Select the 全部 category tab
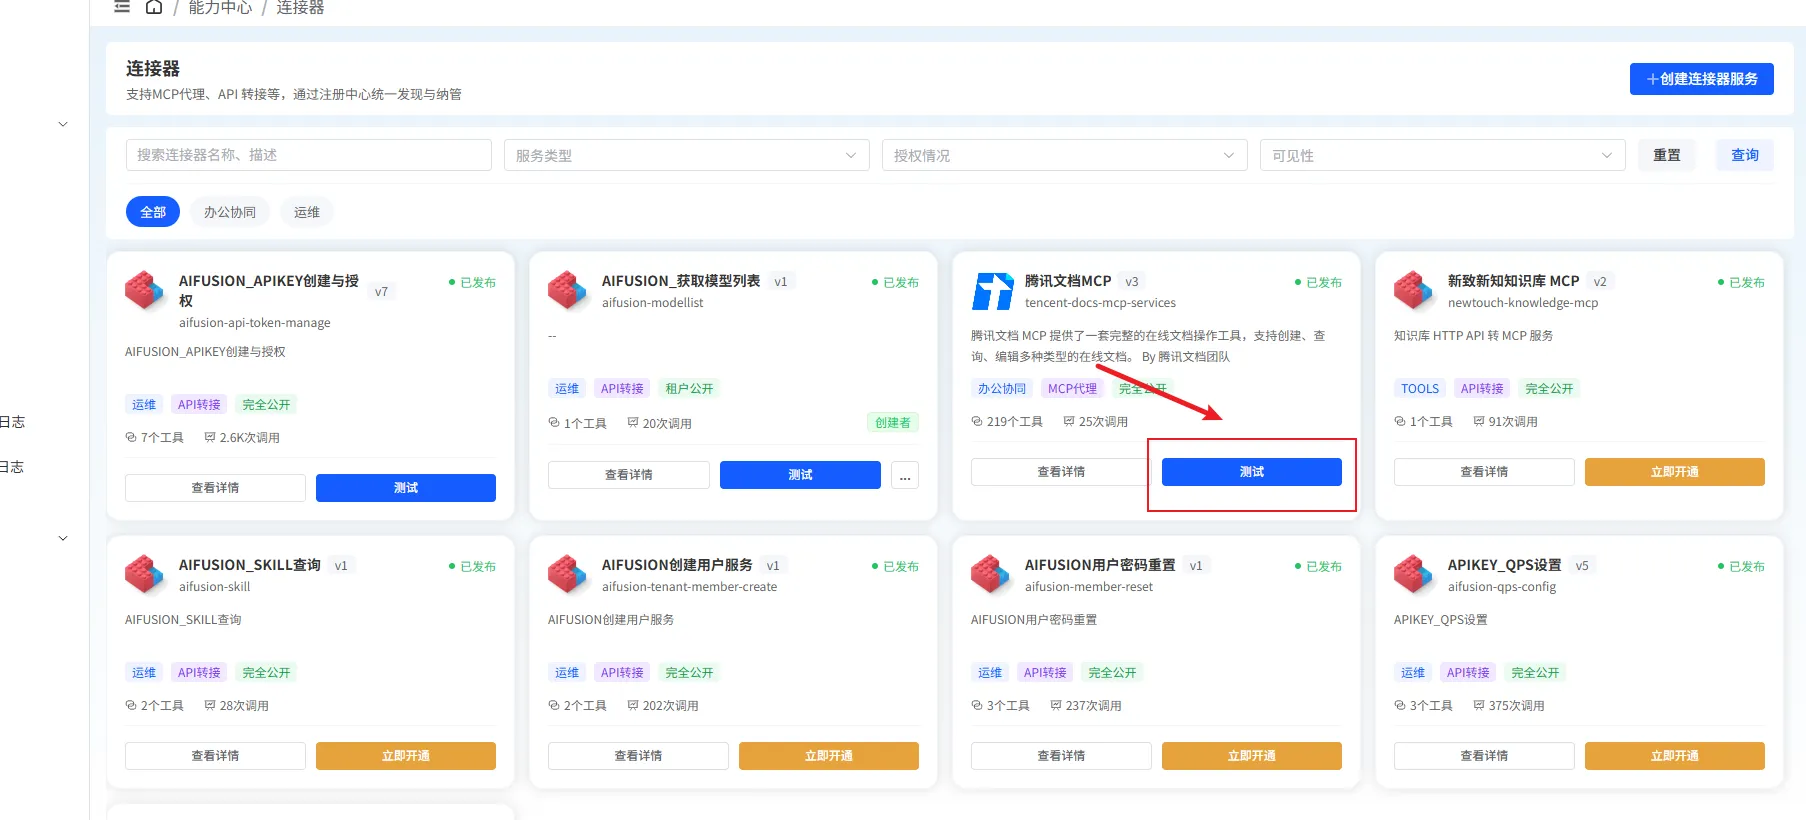The width and height of the screenshot is (1806, 820). tap(153, 212)
